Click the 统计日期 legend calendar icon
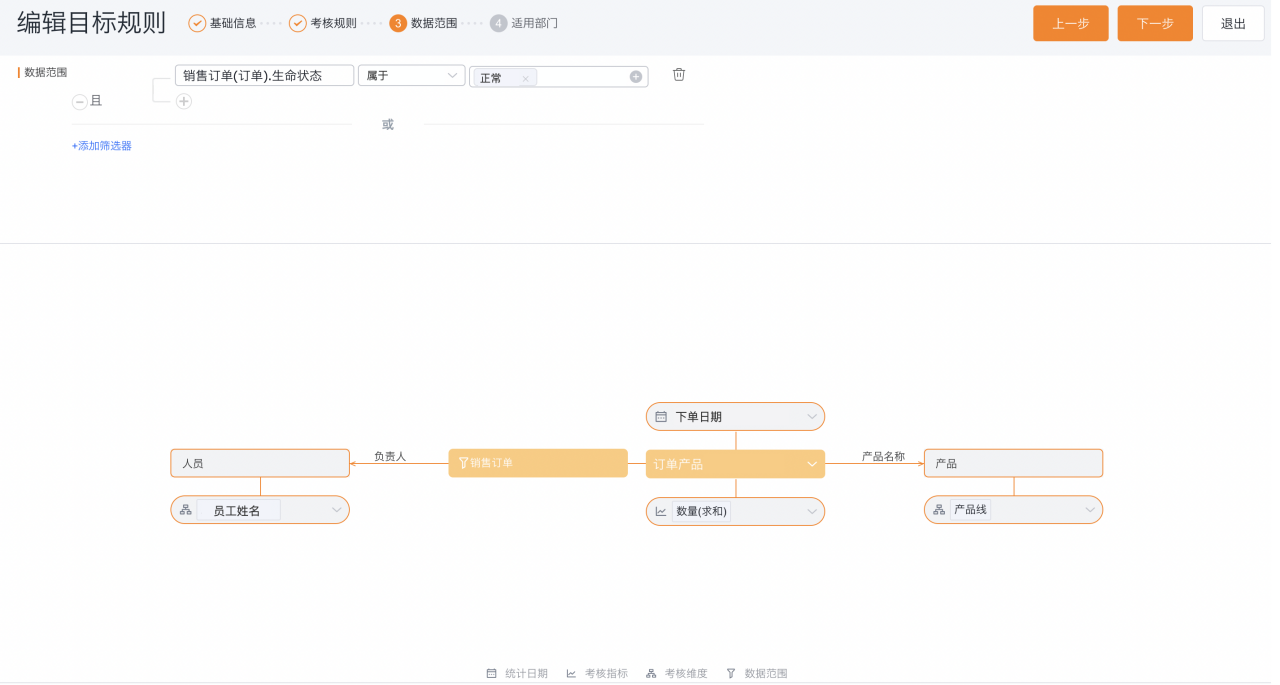 [x=491, y=674]
